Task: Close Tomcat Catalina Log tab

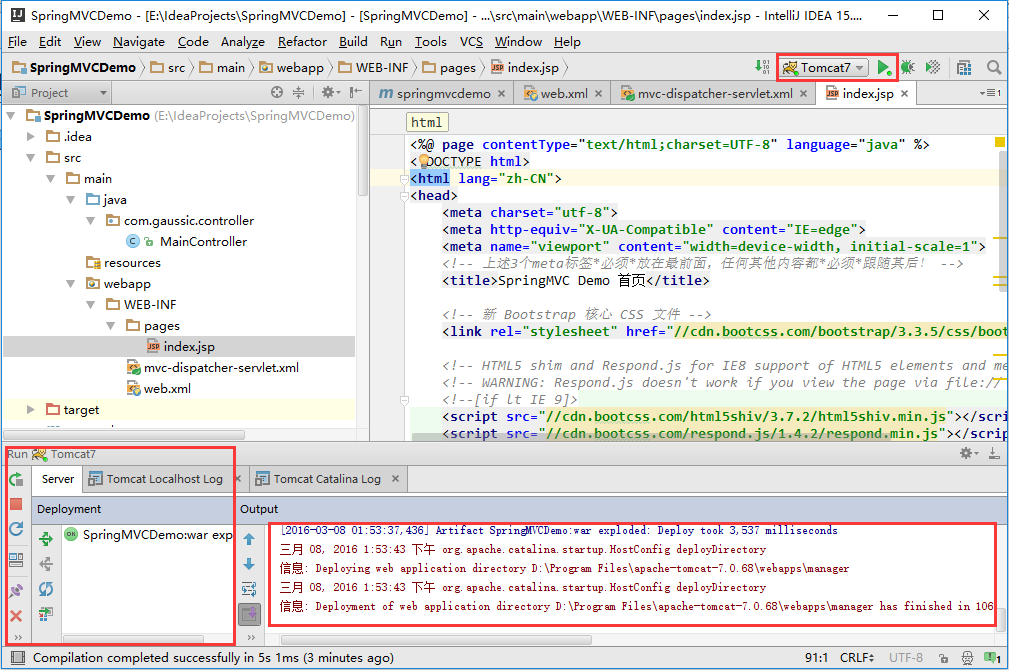Action: [x=396, y=479]
